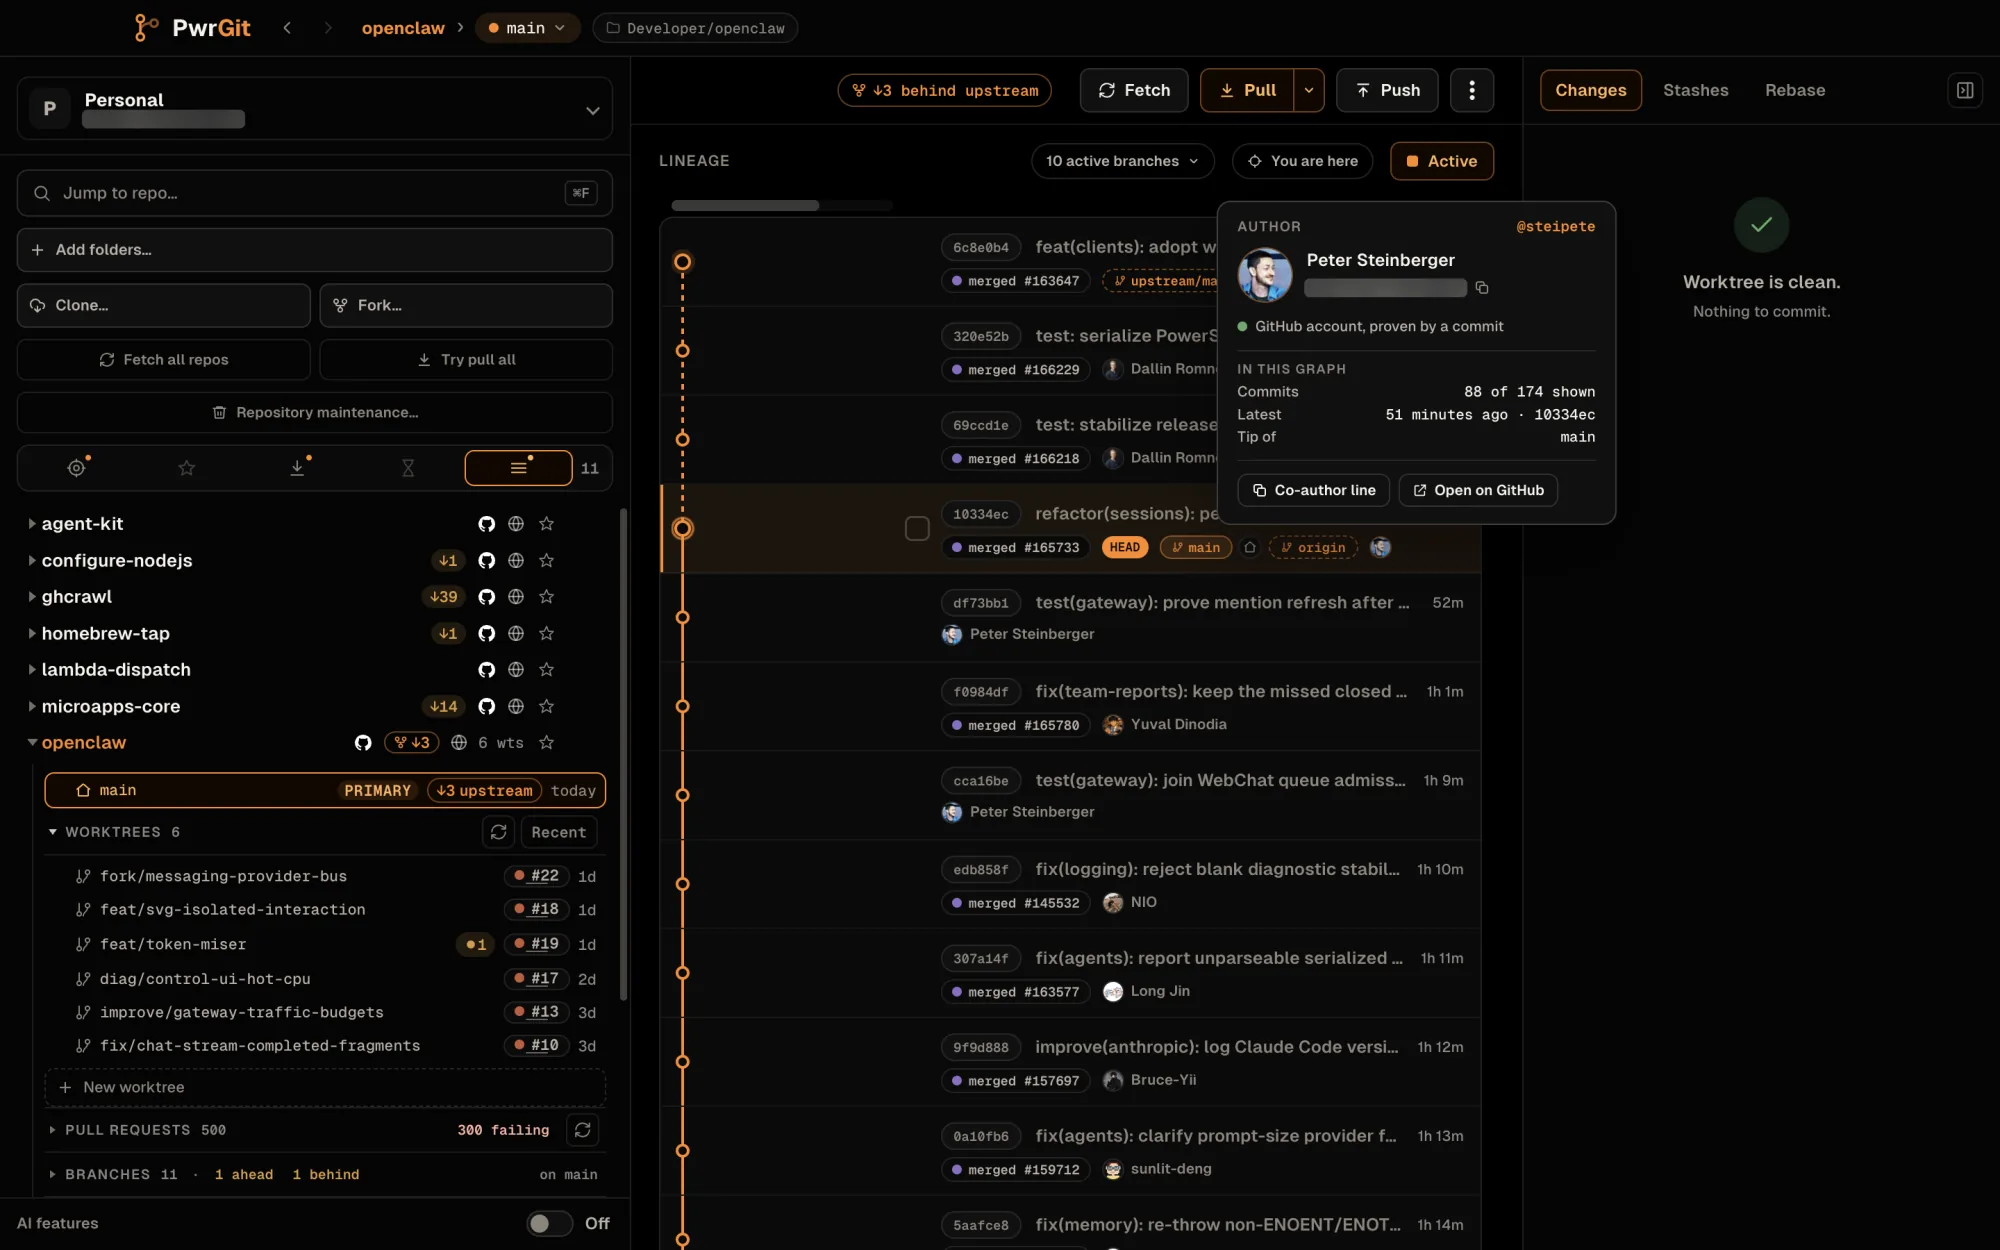Star the agent-kit repository
This screenshot has width=2000, height=1250.
[546, 524]
